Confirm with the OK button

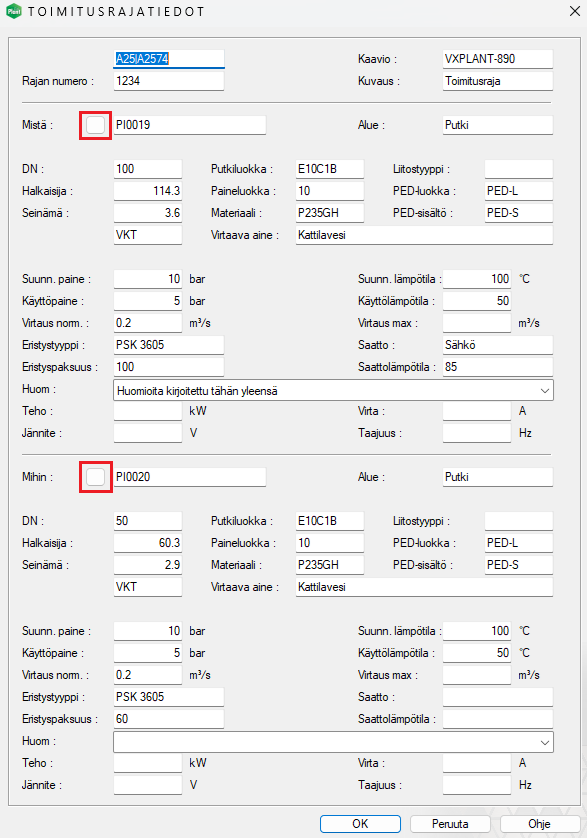[x=360, y=824]
